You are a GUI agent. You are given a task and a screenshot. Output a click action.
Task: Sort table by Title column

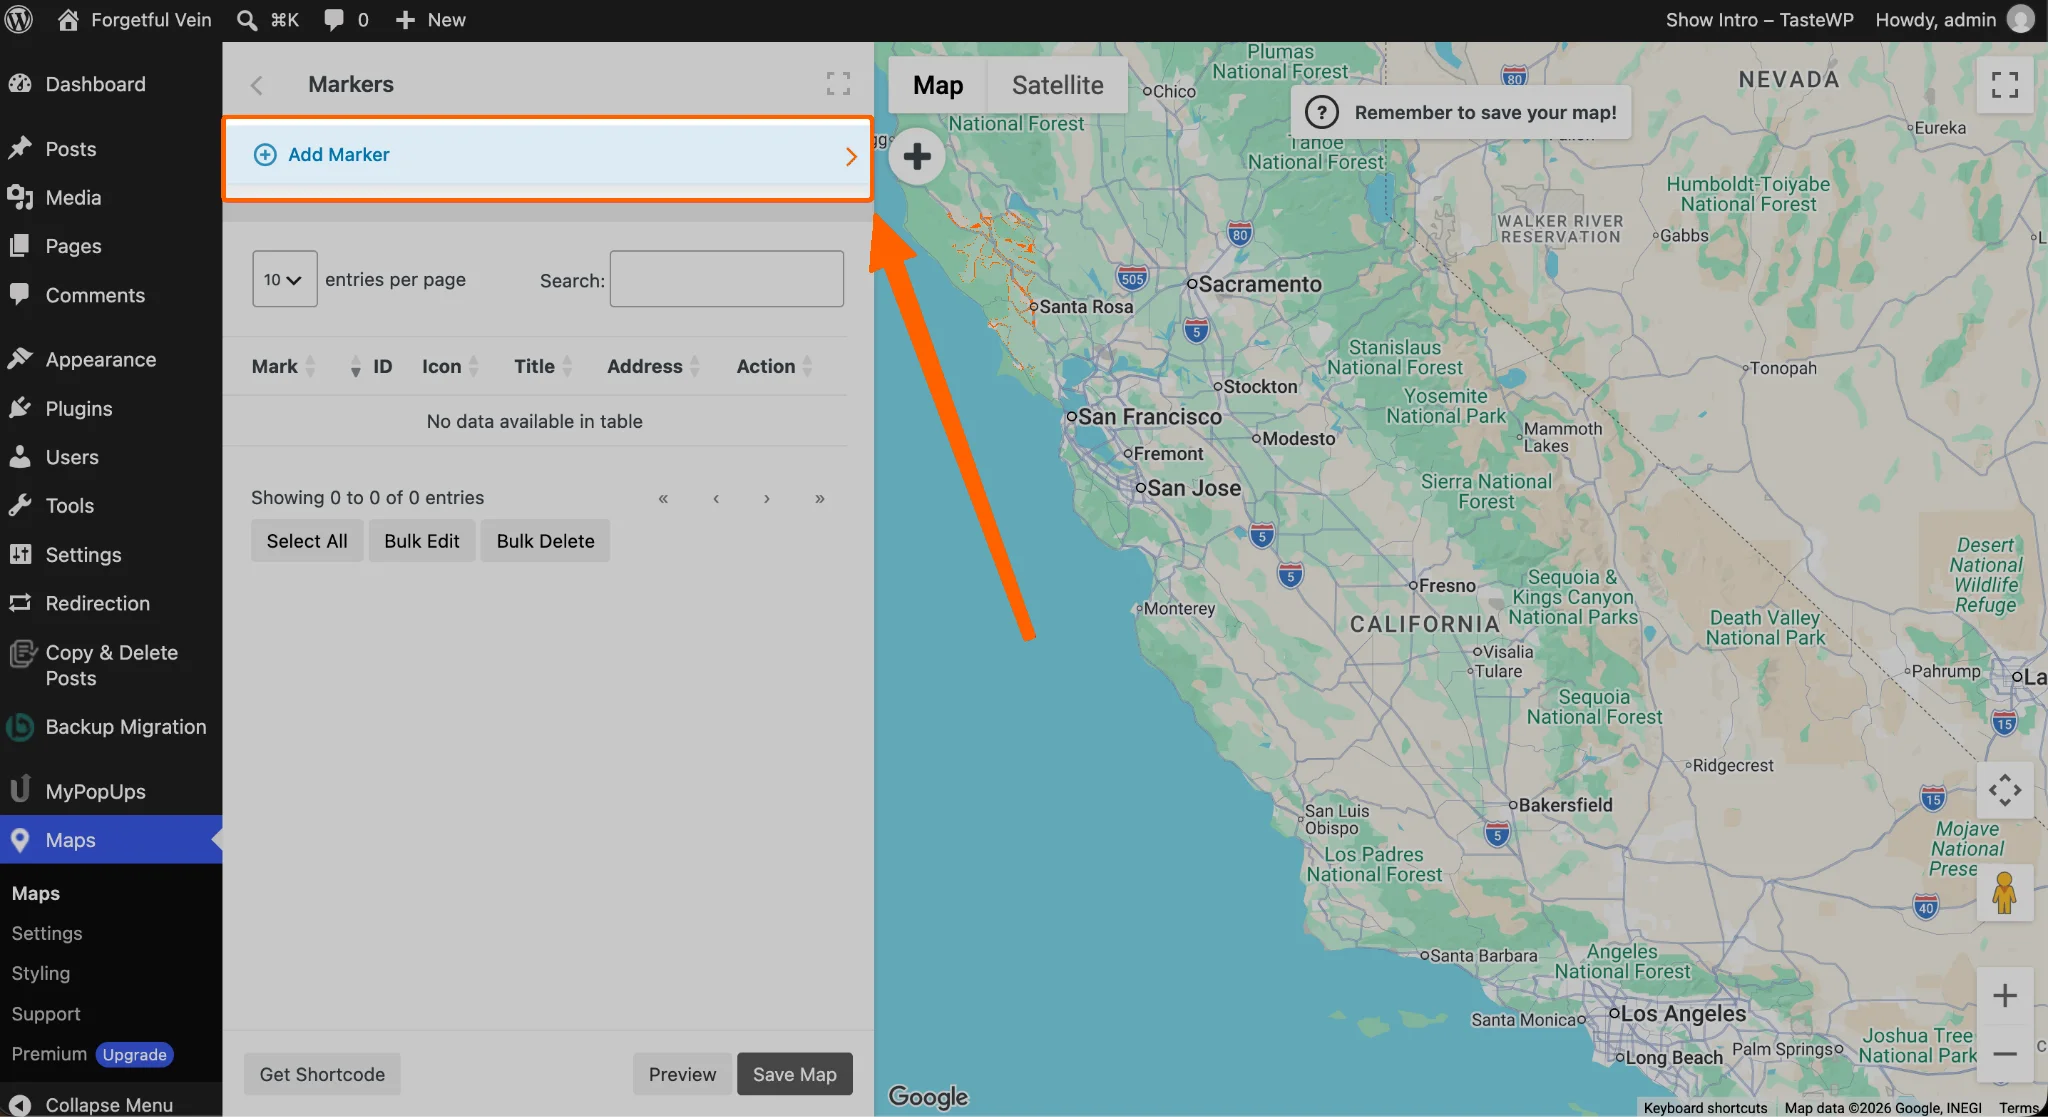click(x=543, y=366)
